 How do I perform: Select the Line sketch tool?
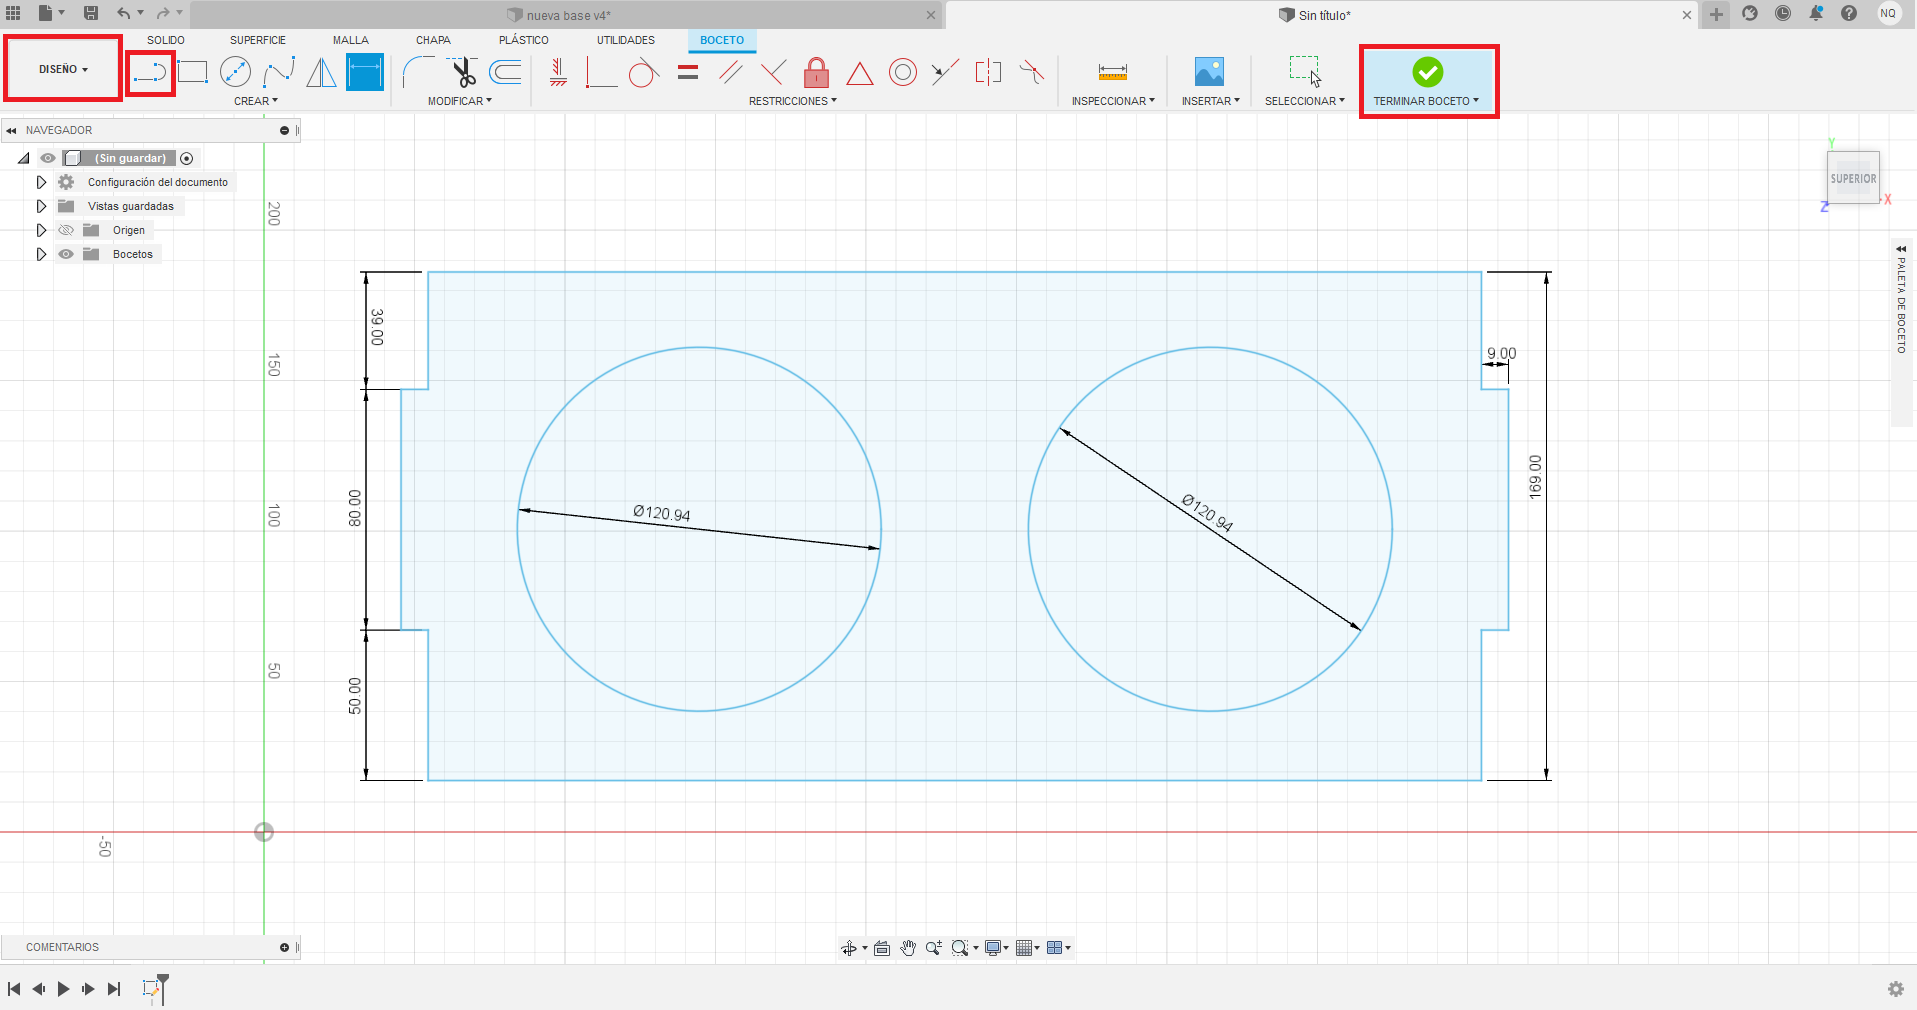point(150,73)
